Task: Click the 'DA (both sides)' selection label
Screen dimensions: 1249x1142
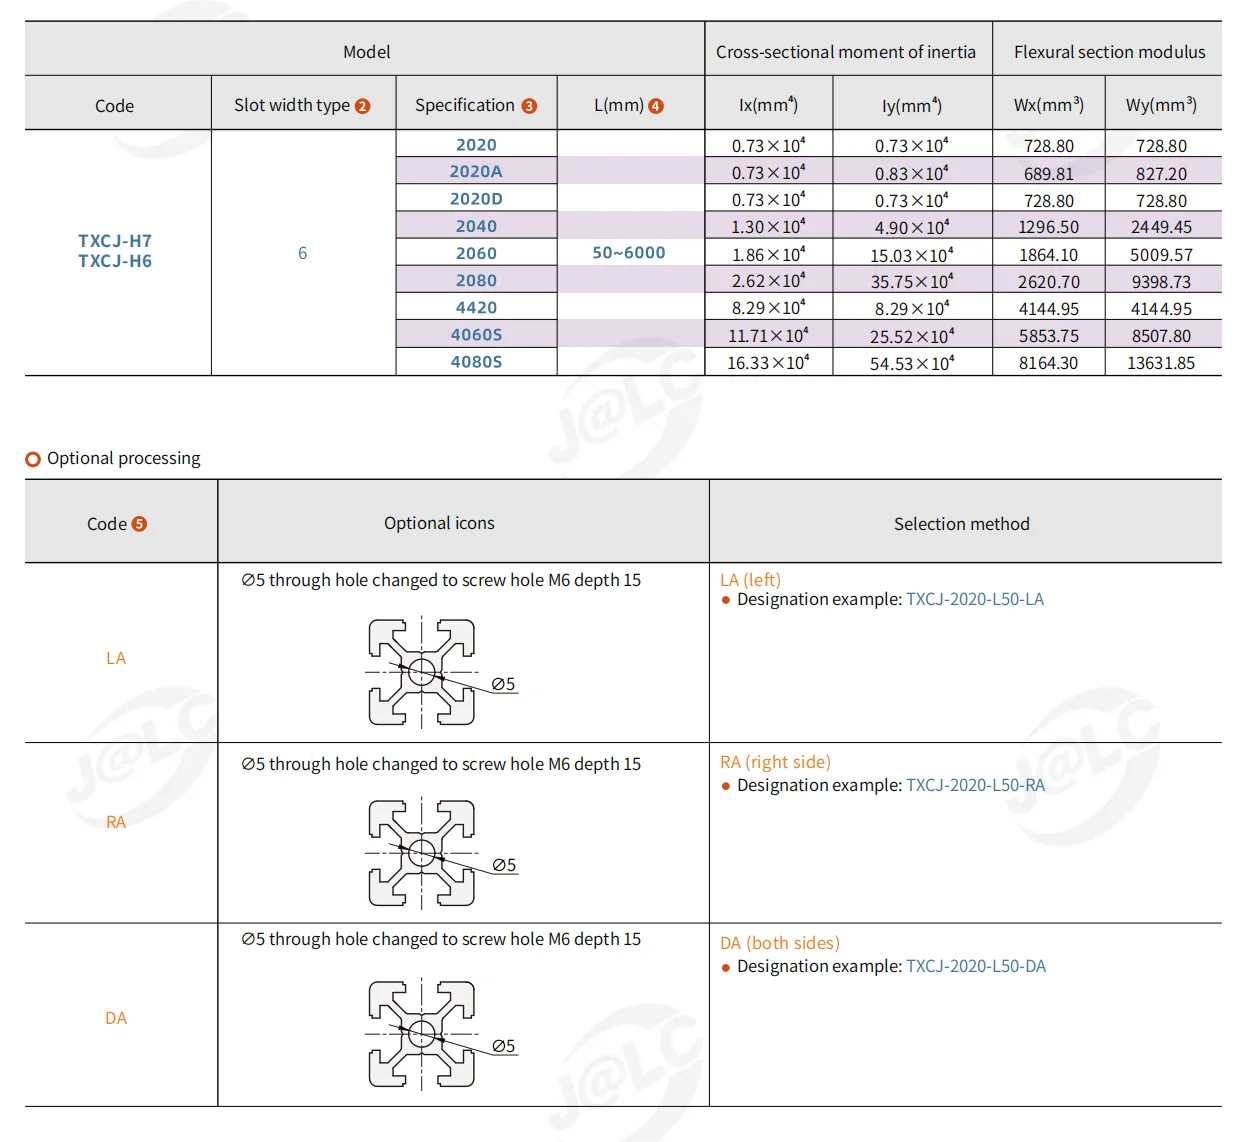Action: 780,944
